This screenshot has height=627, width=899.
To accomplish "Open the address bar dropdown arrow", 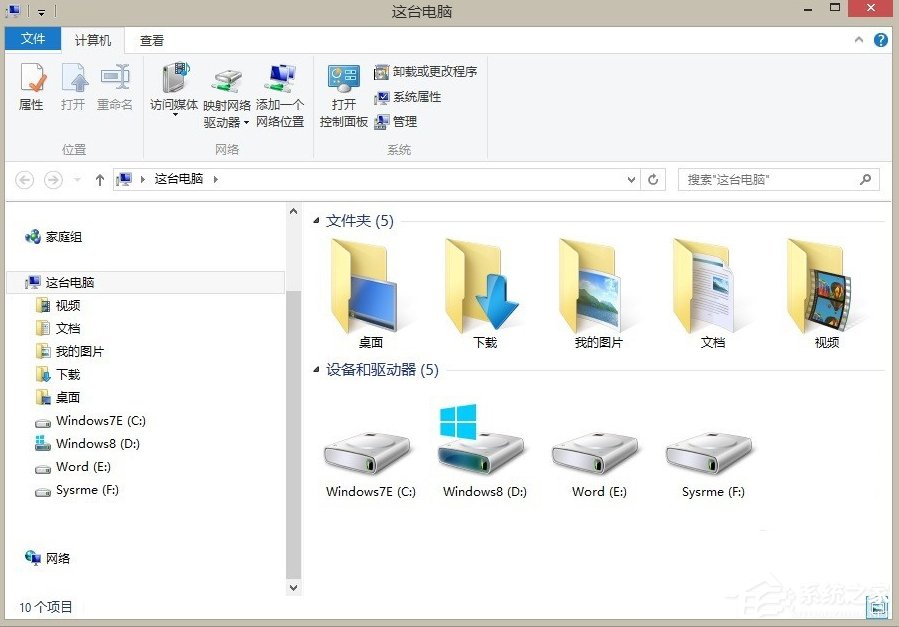I will click(x=629, y=179).
